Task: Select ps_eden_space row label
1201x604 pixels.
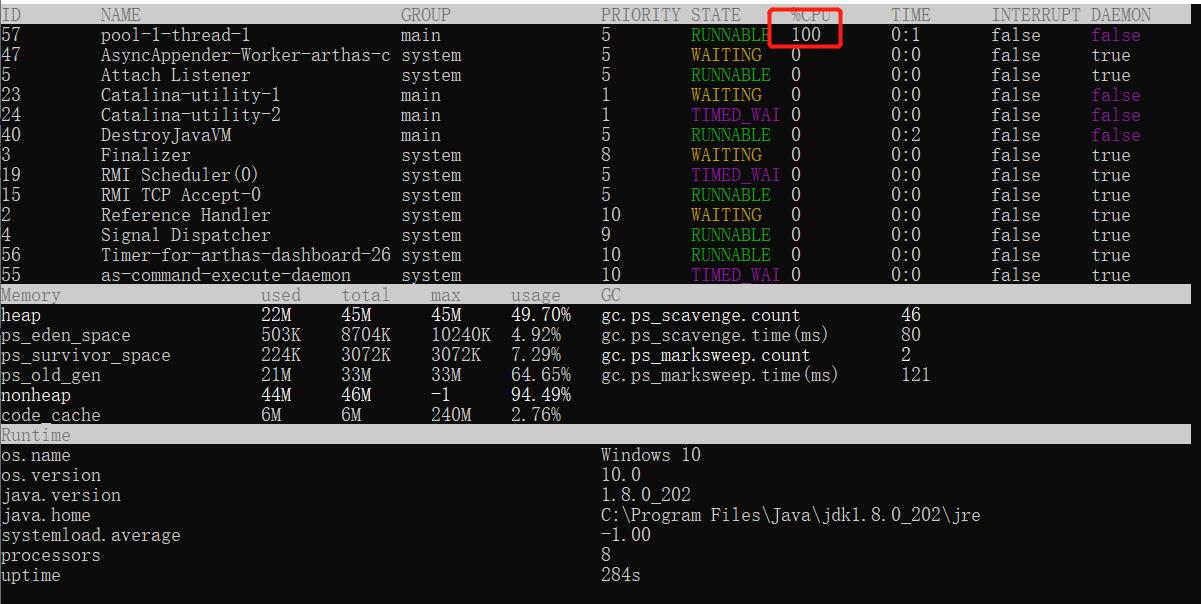Action: [x=66, y=335]
